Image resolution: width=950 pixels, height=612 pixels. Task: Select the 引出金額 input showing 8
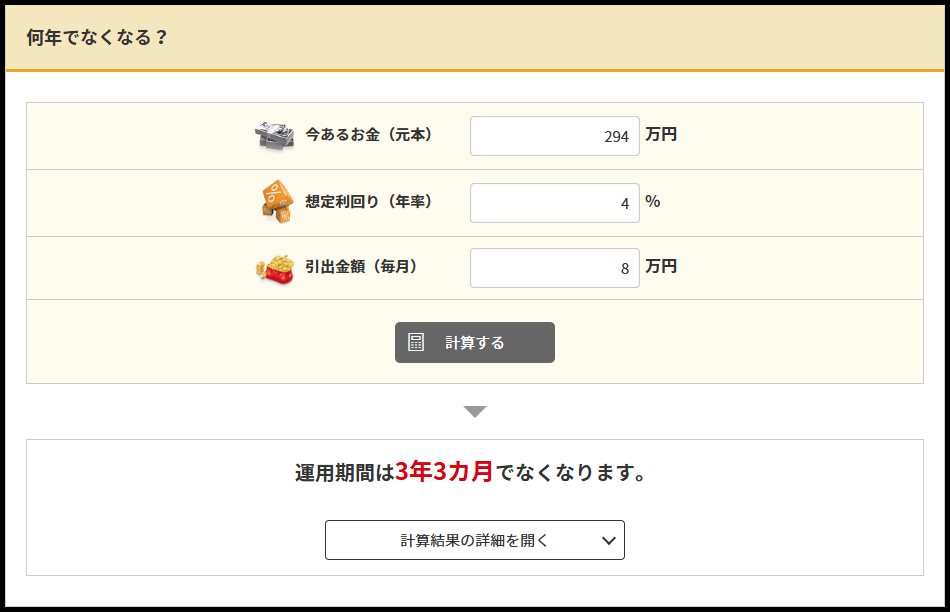554,268
